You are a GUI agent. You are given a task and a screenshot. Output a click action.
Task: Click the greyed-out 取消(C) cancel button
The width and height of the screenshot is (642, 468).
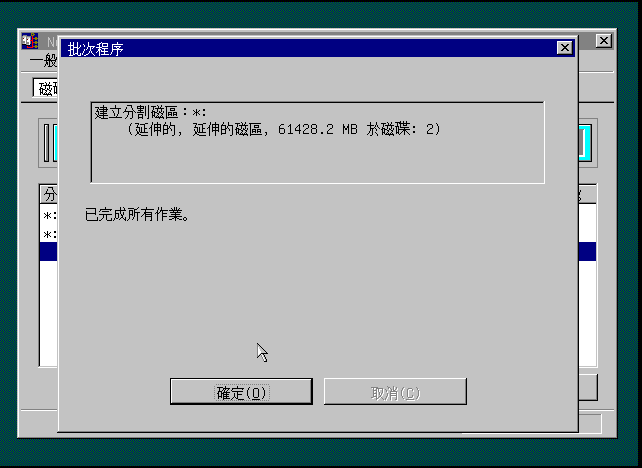(395, 392)
